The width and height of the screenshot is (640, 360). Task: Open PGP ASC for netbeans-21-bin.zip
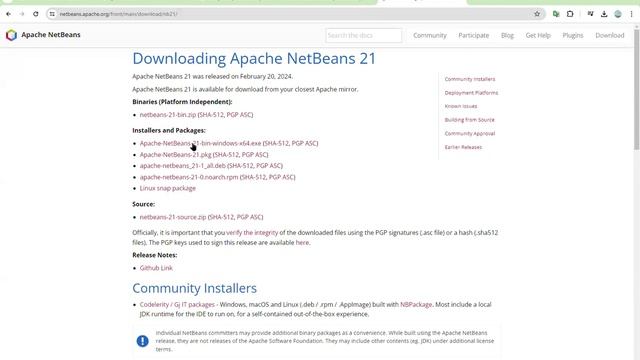239,115
